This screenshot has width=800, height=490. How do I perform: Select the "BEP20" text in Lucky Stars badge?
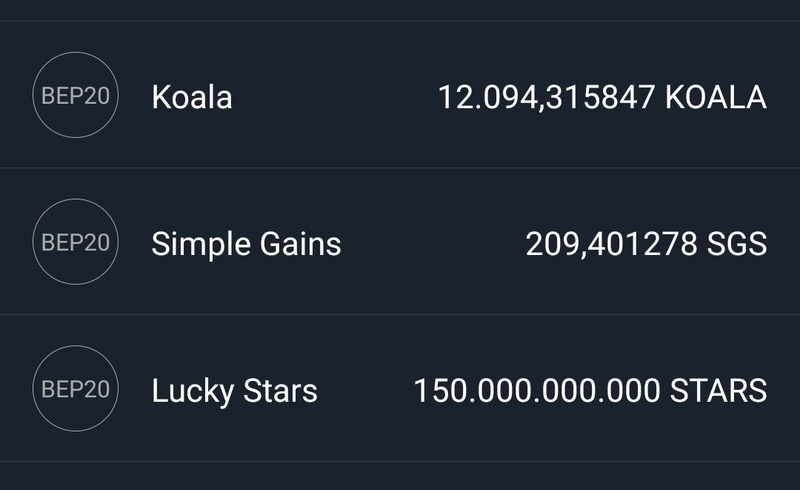pyautogui.click(x=76, y=389)
